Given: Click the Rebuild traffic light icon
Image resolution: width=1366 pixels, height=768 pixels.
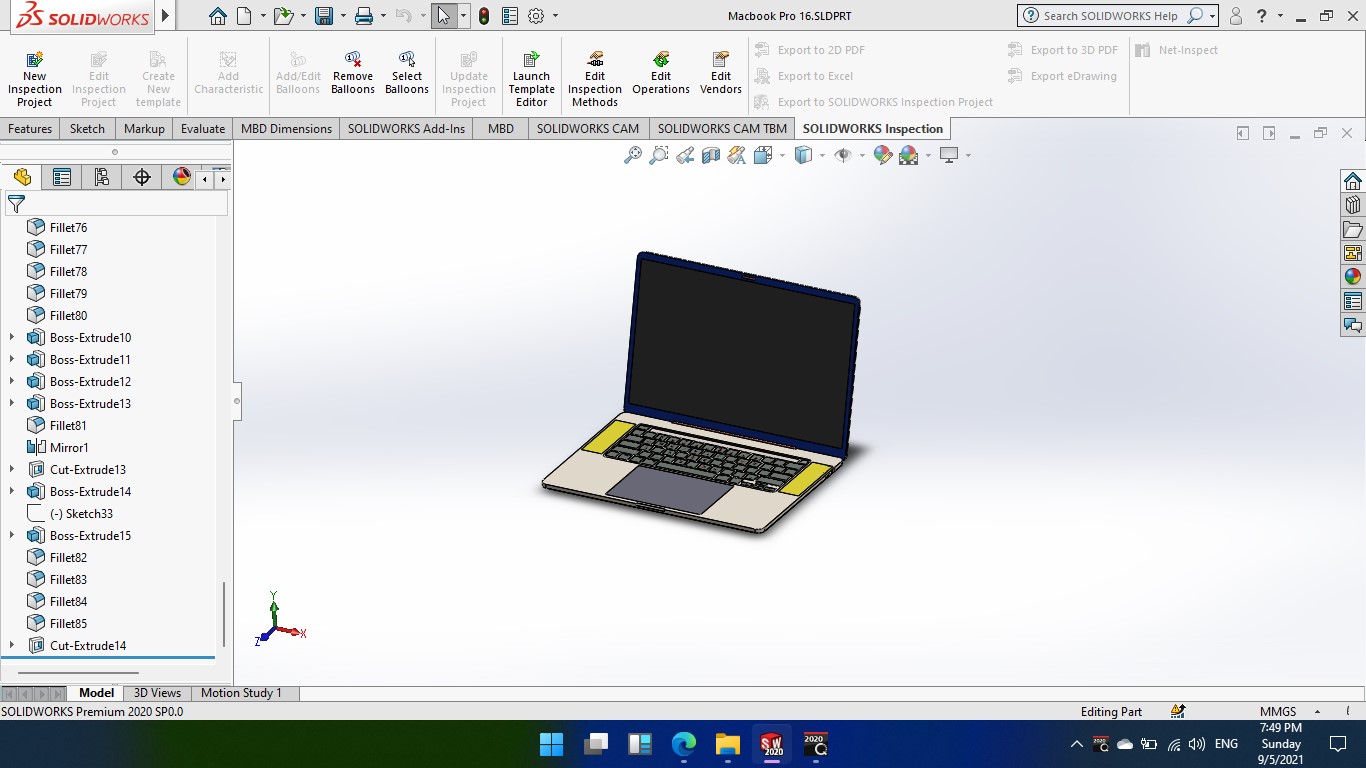Looking at the screenshot, I should click(x=484, y=16).
